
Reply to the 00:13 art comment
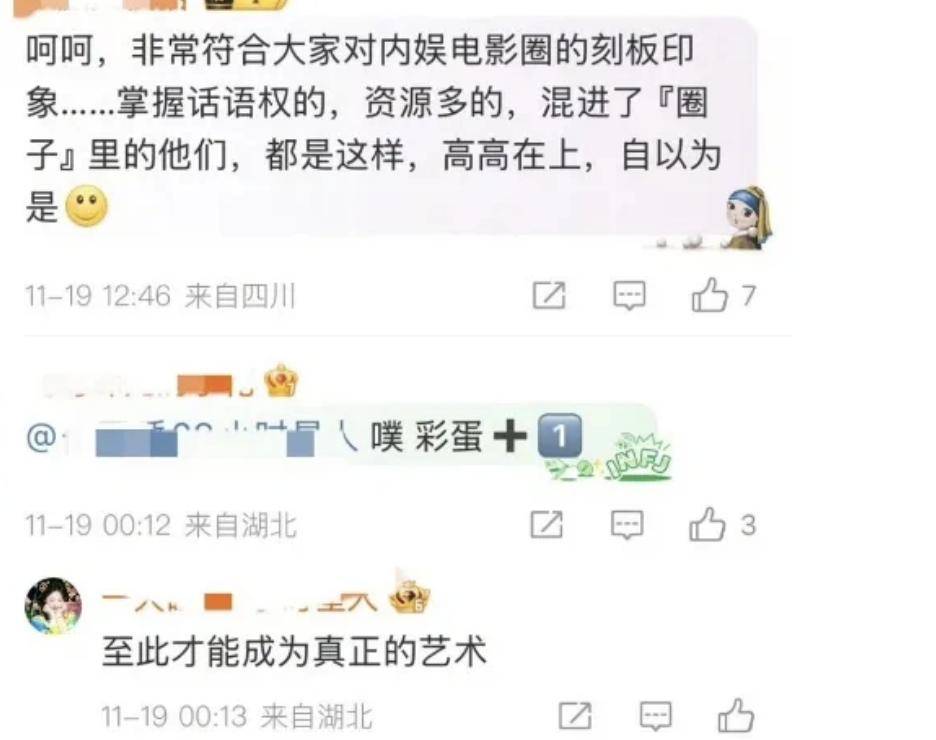655,716
